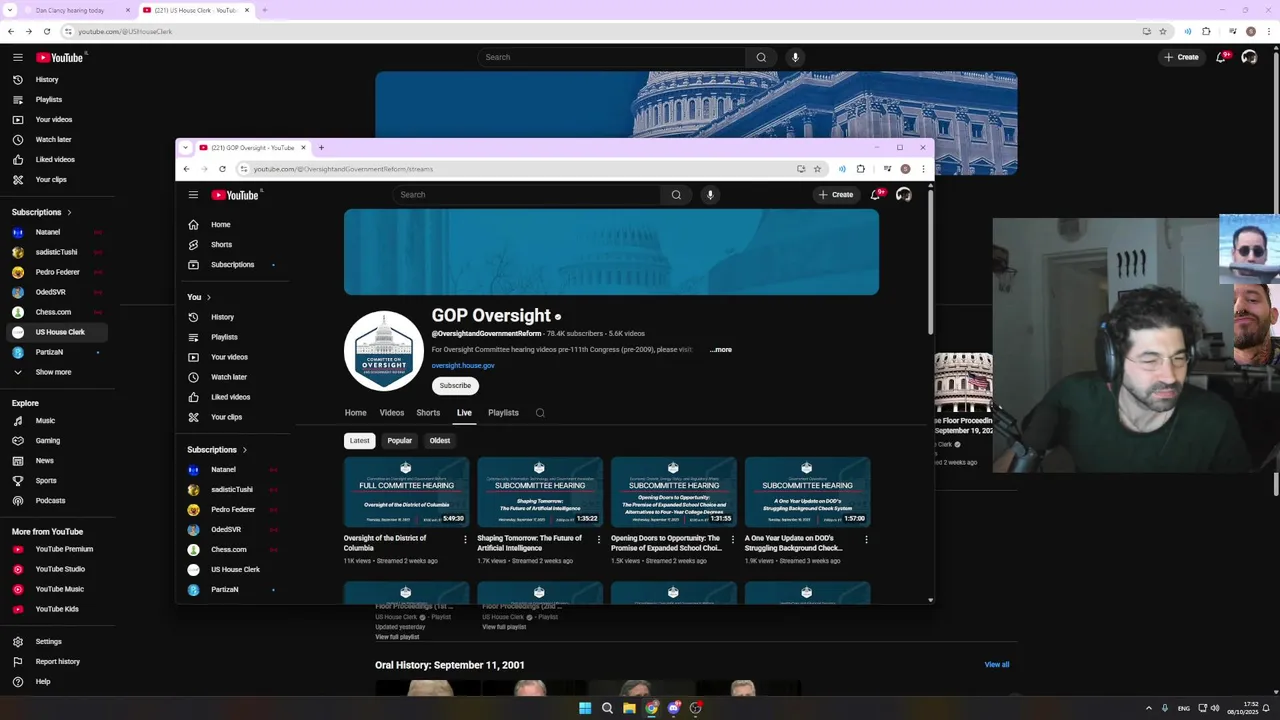Open Podcasts under Explore in back window

pyautogui.click(x=50, y=501)
